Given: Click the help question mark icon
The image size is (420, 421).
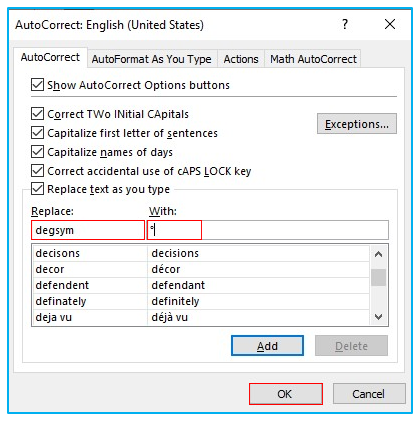Looking at the screenshot, I should tap(345, 24).
